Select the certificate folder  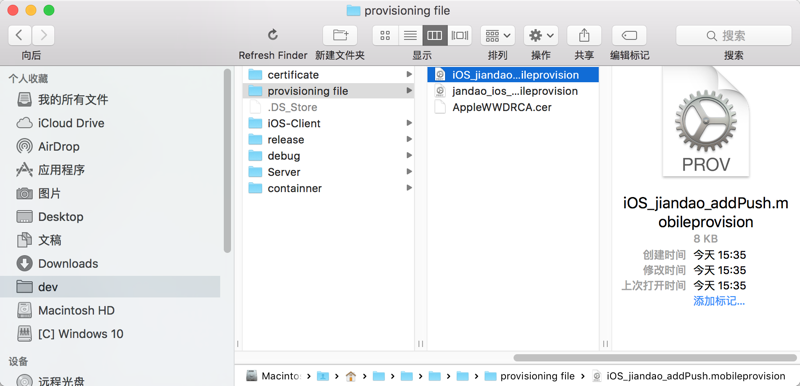pyautogui.click(x=328, y=75)
